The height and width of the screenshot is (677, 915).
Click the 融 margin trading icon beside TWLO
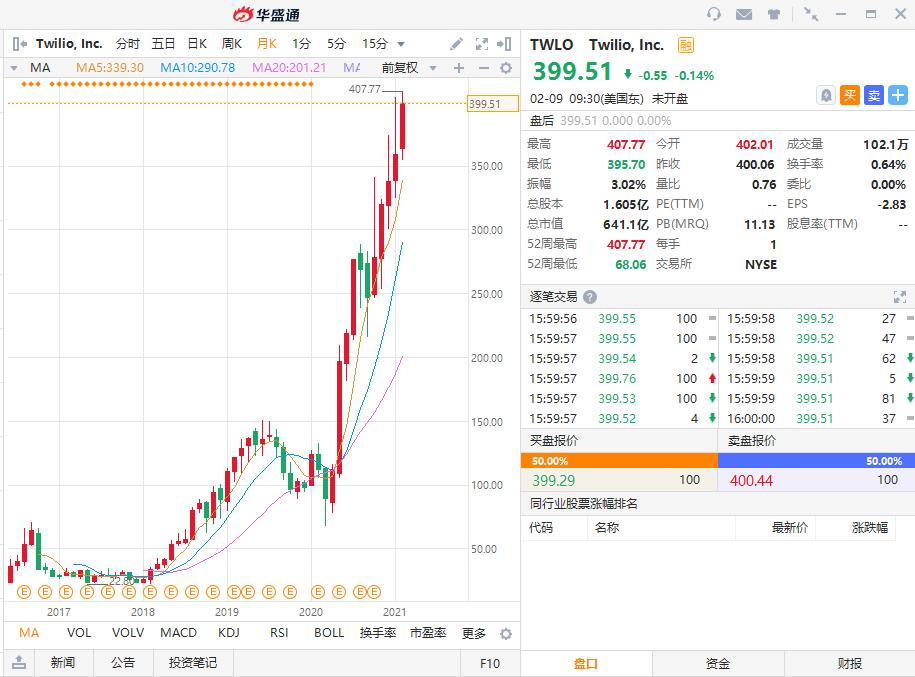(687, 45)
